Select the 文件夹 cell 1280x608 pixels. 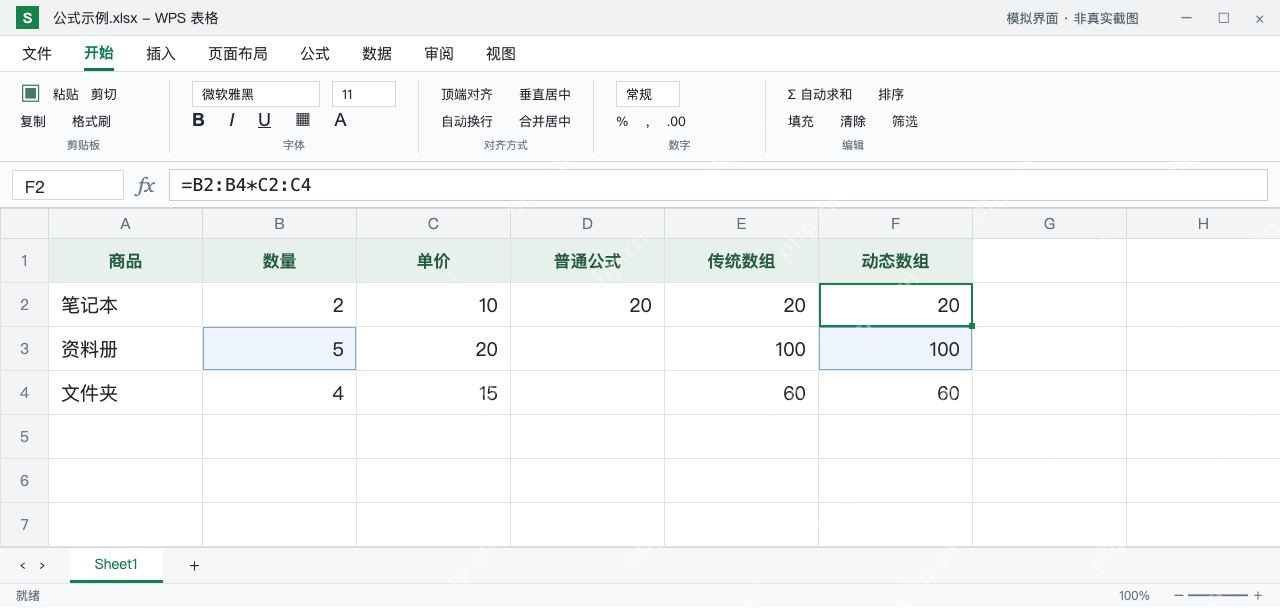126,393
